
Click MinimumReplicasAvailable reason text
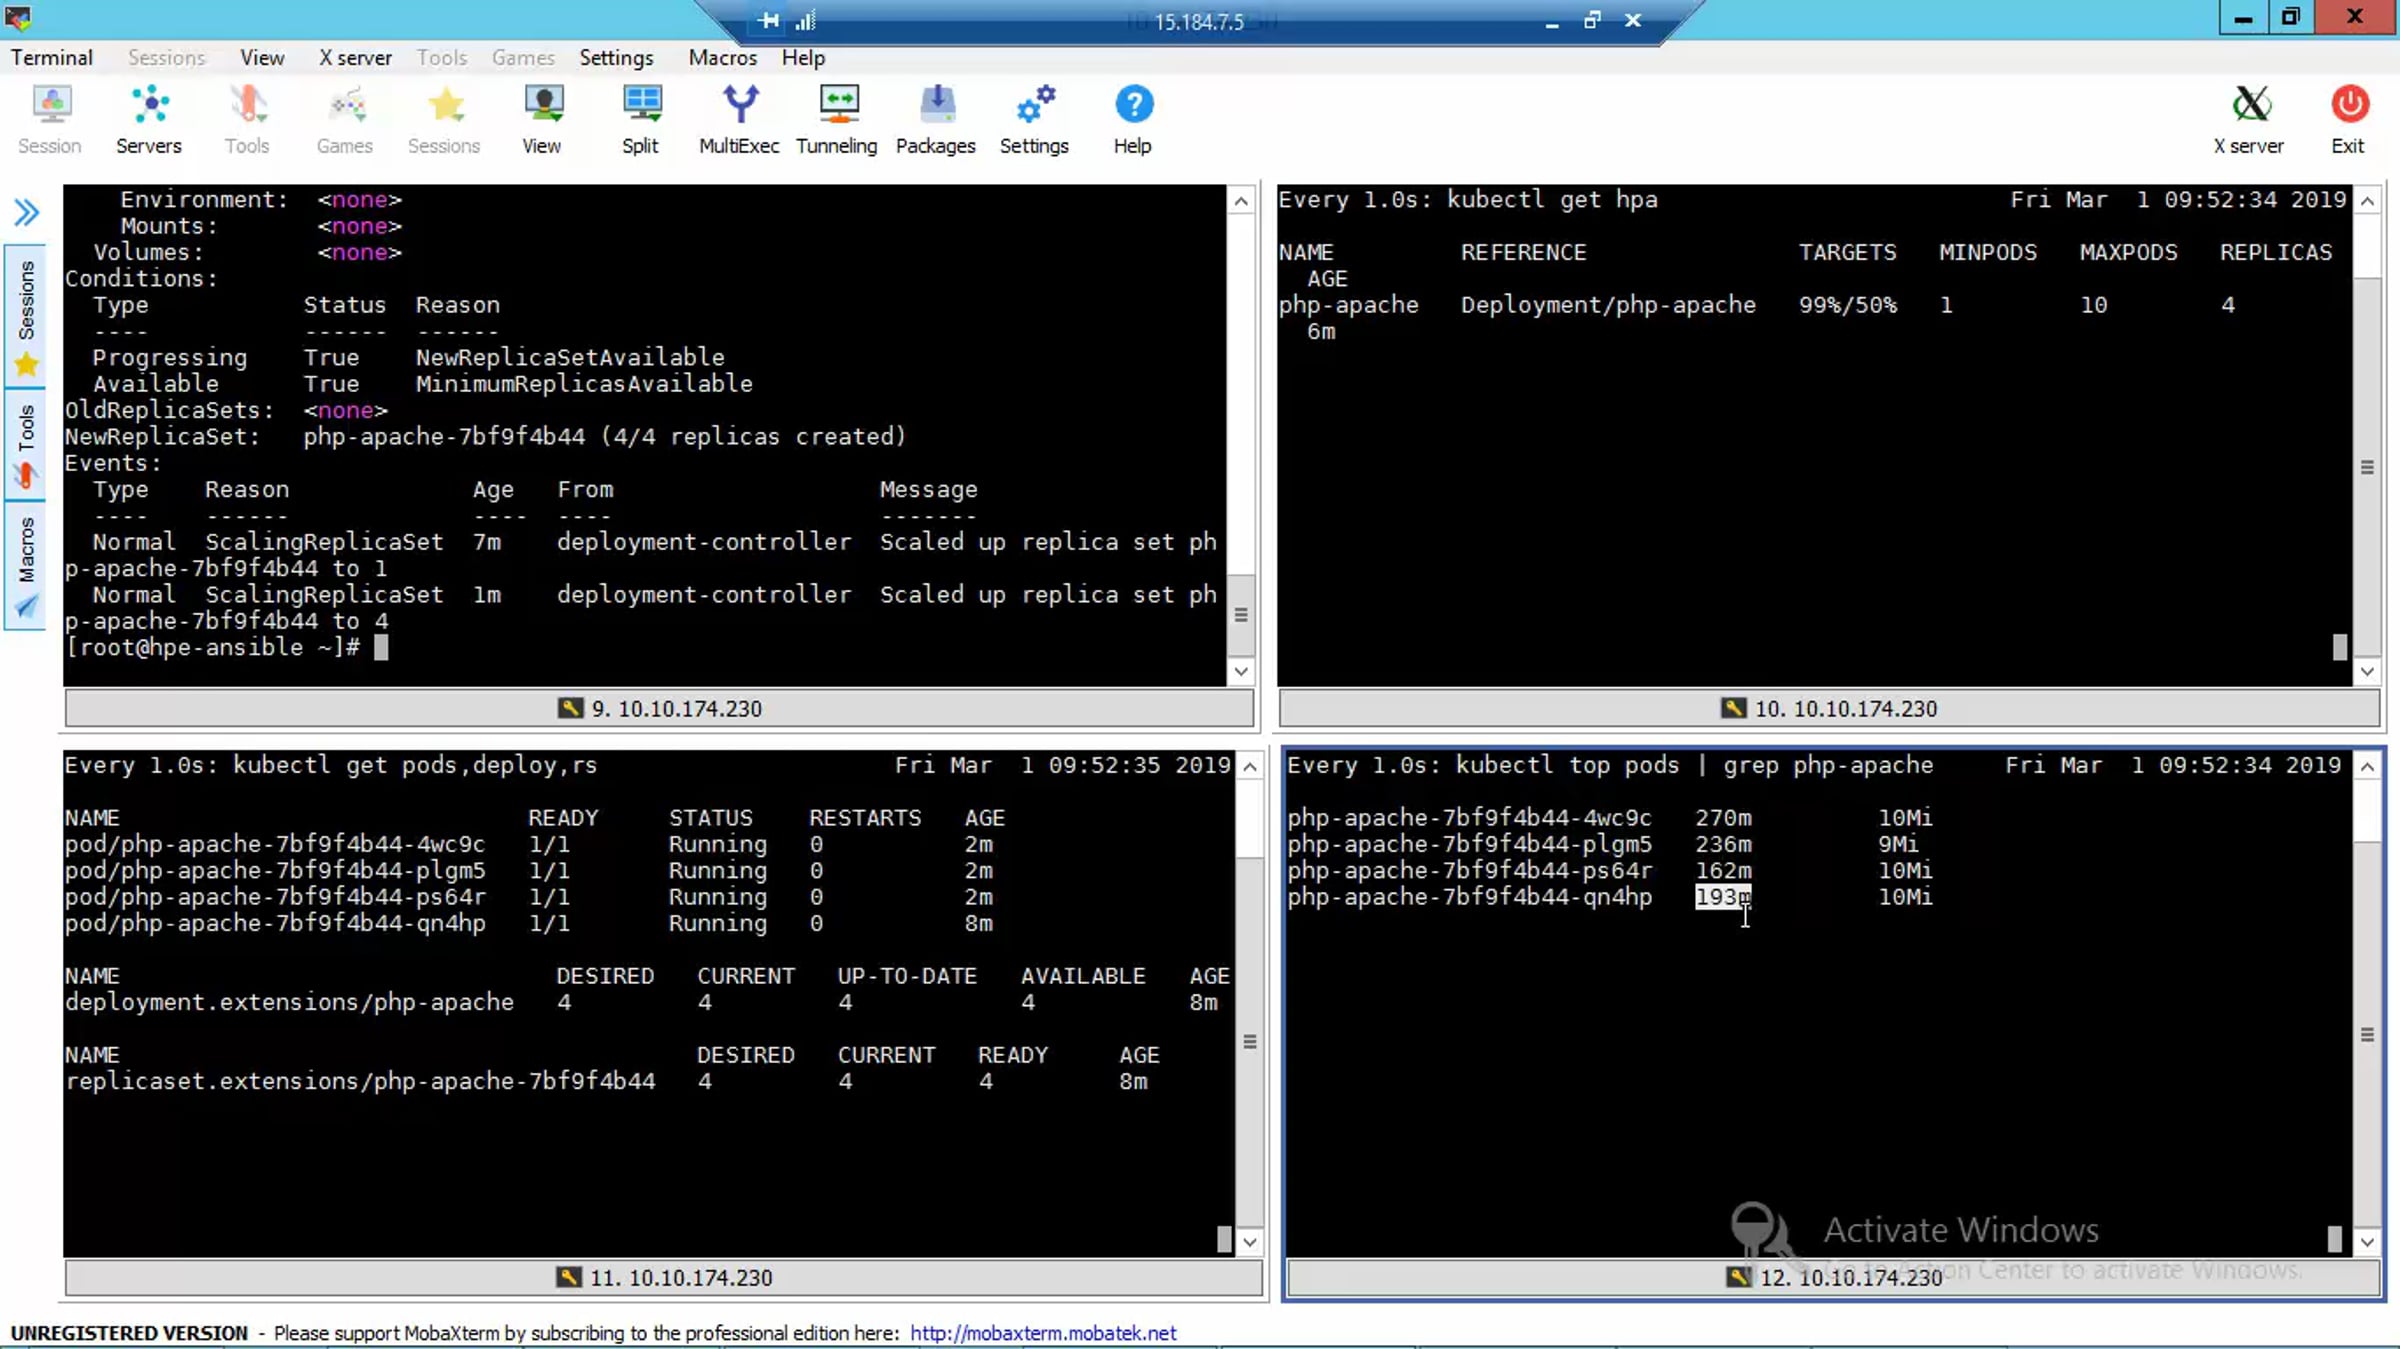coord(584,384)
